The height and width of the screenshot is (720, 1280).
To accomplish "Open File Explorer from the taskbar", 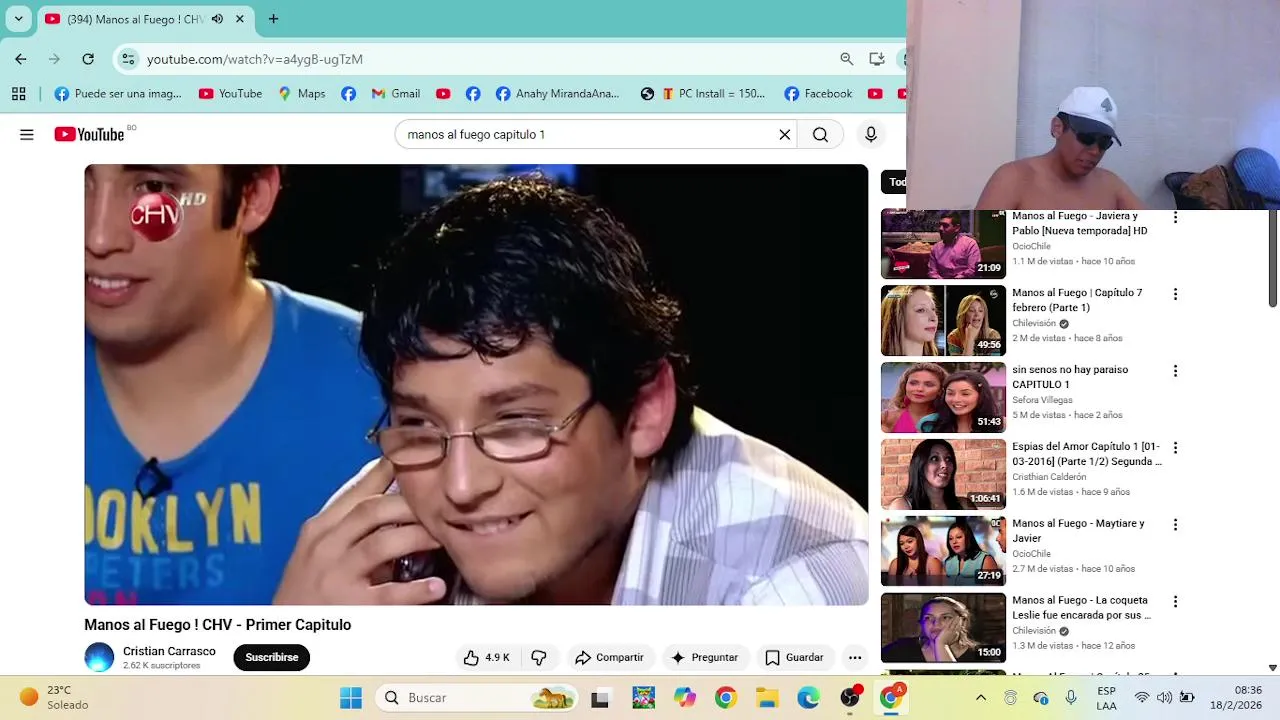I will coord(767,698).
